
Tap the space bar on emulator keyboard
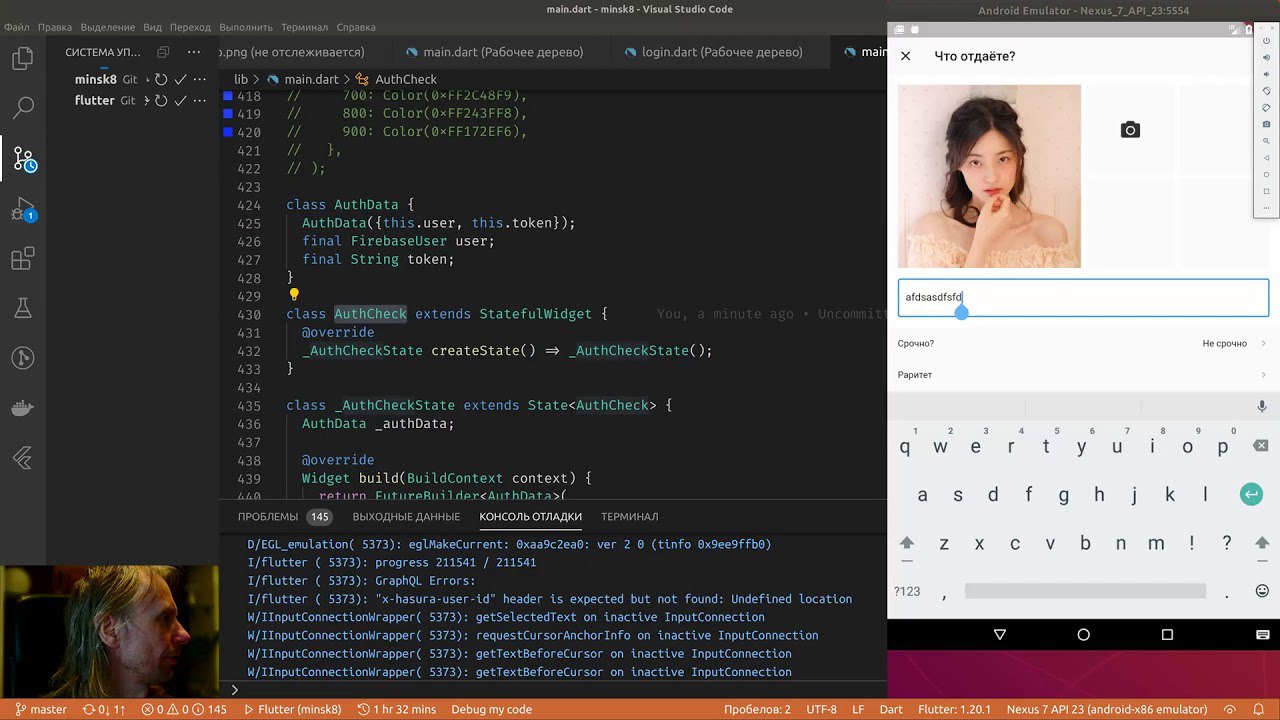[x=1083, y=592]
